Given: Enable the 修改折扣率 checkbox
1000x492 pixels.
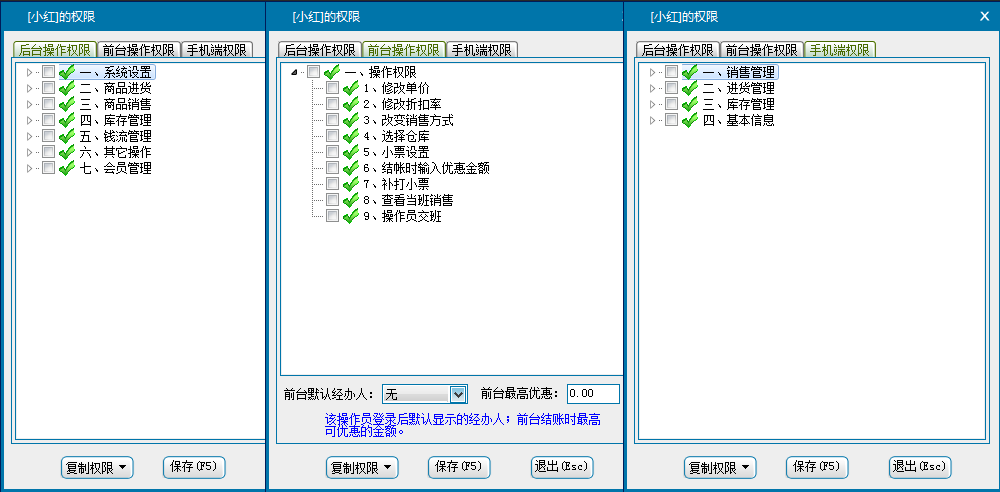Looking at the screenshot, I should pyautogui.click(x=332, y=104).
